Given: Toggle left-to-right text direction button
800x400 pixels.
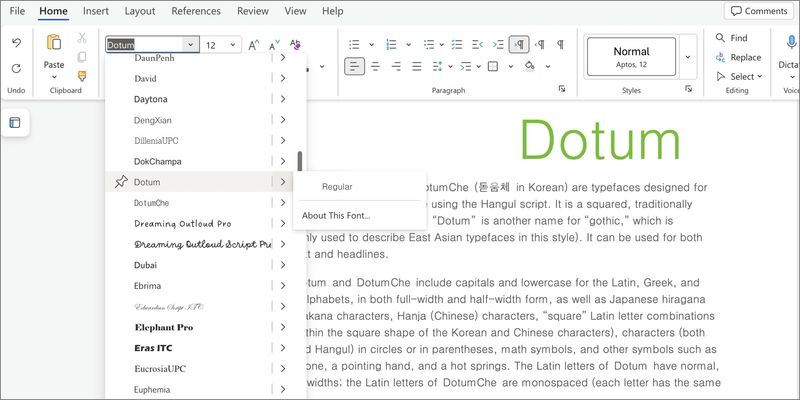Looking at the screenshot, I should [x=519, y=45].
